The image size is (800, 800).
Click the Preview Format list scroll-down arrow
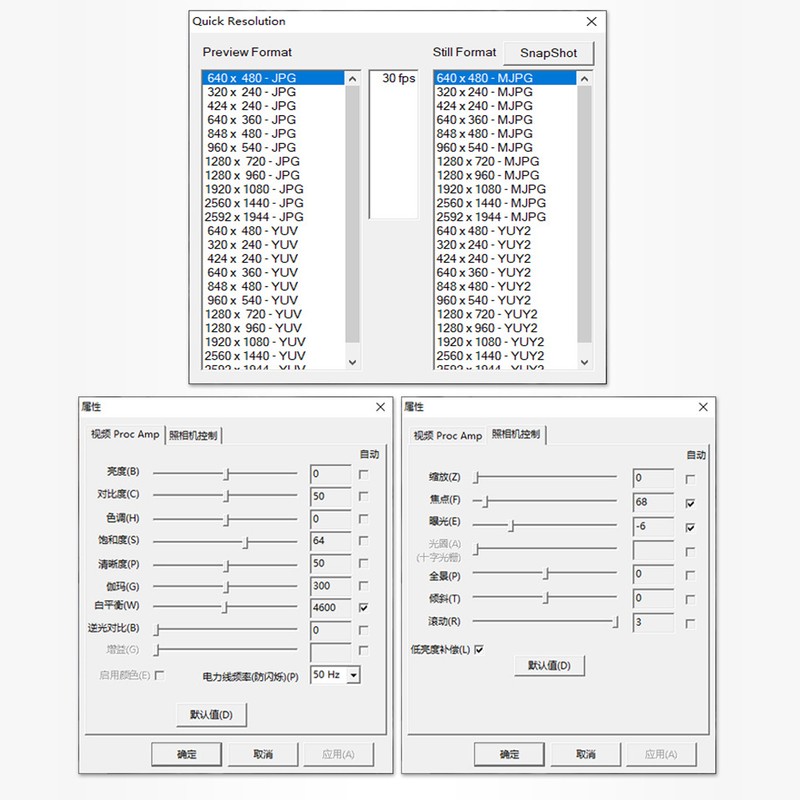352,361
